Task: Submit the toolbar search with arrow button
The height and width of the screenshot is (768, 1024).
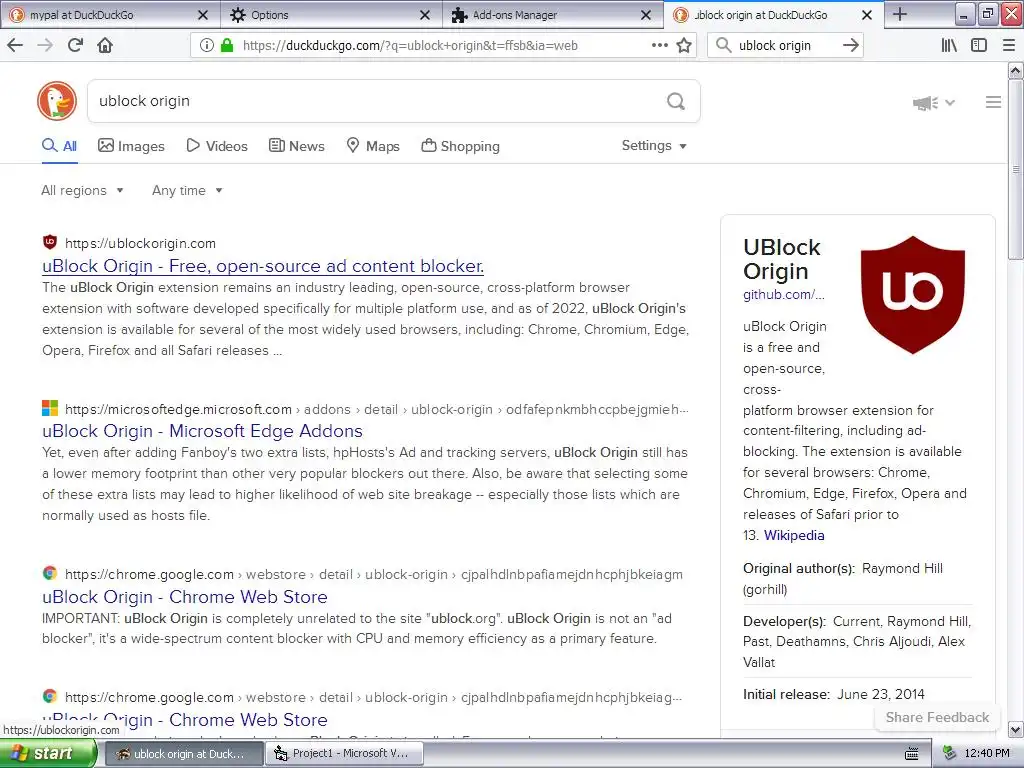Action: [850, 45]
